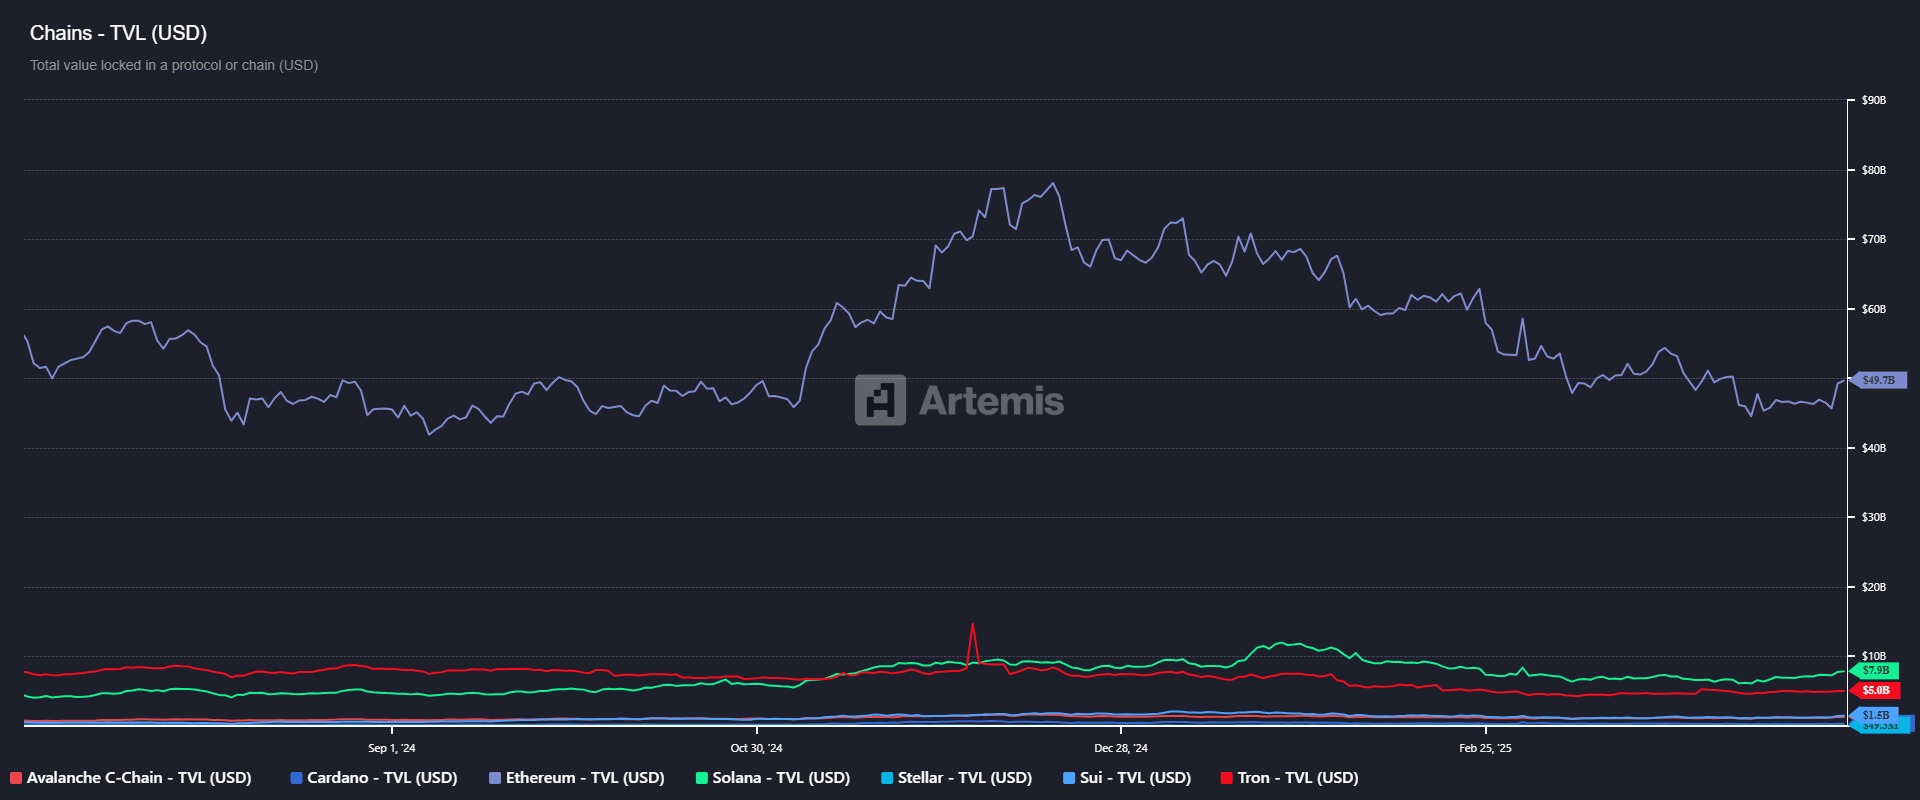Click the $90B y-axis label
This screenshot has height=800, width=1920.
coord(1873,101)
